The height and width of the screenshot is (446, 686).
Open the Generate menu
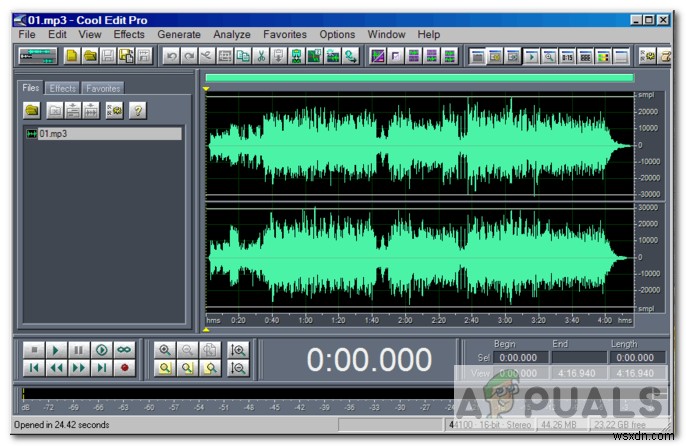pyautogui.click(x=179, y=34)
